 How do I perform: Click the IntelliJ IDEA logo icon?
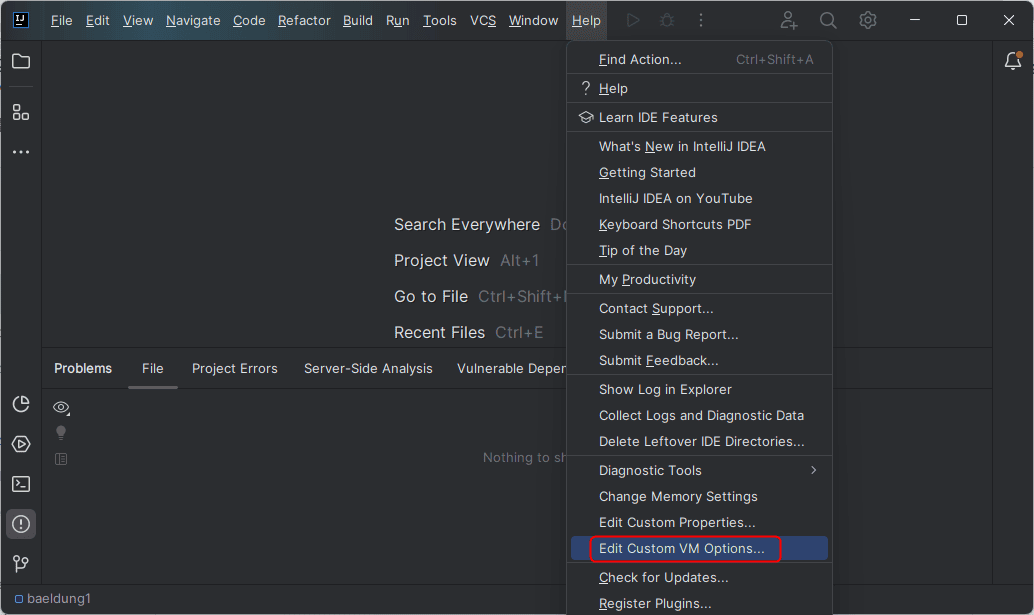click(20, 20)
